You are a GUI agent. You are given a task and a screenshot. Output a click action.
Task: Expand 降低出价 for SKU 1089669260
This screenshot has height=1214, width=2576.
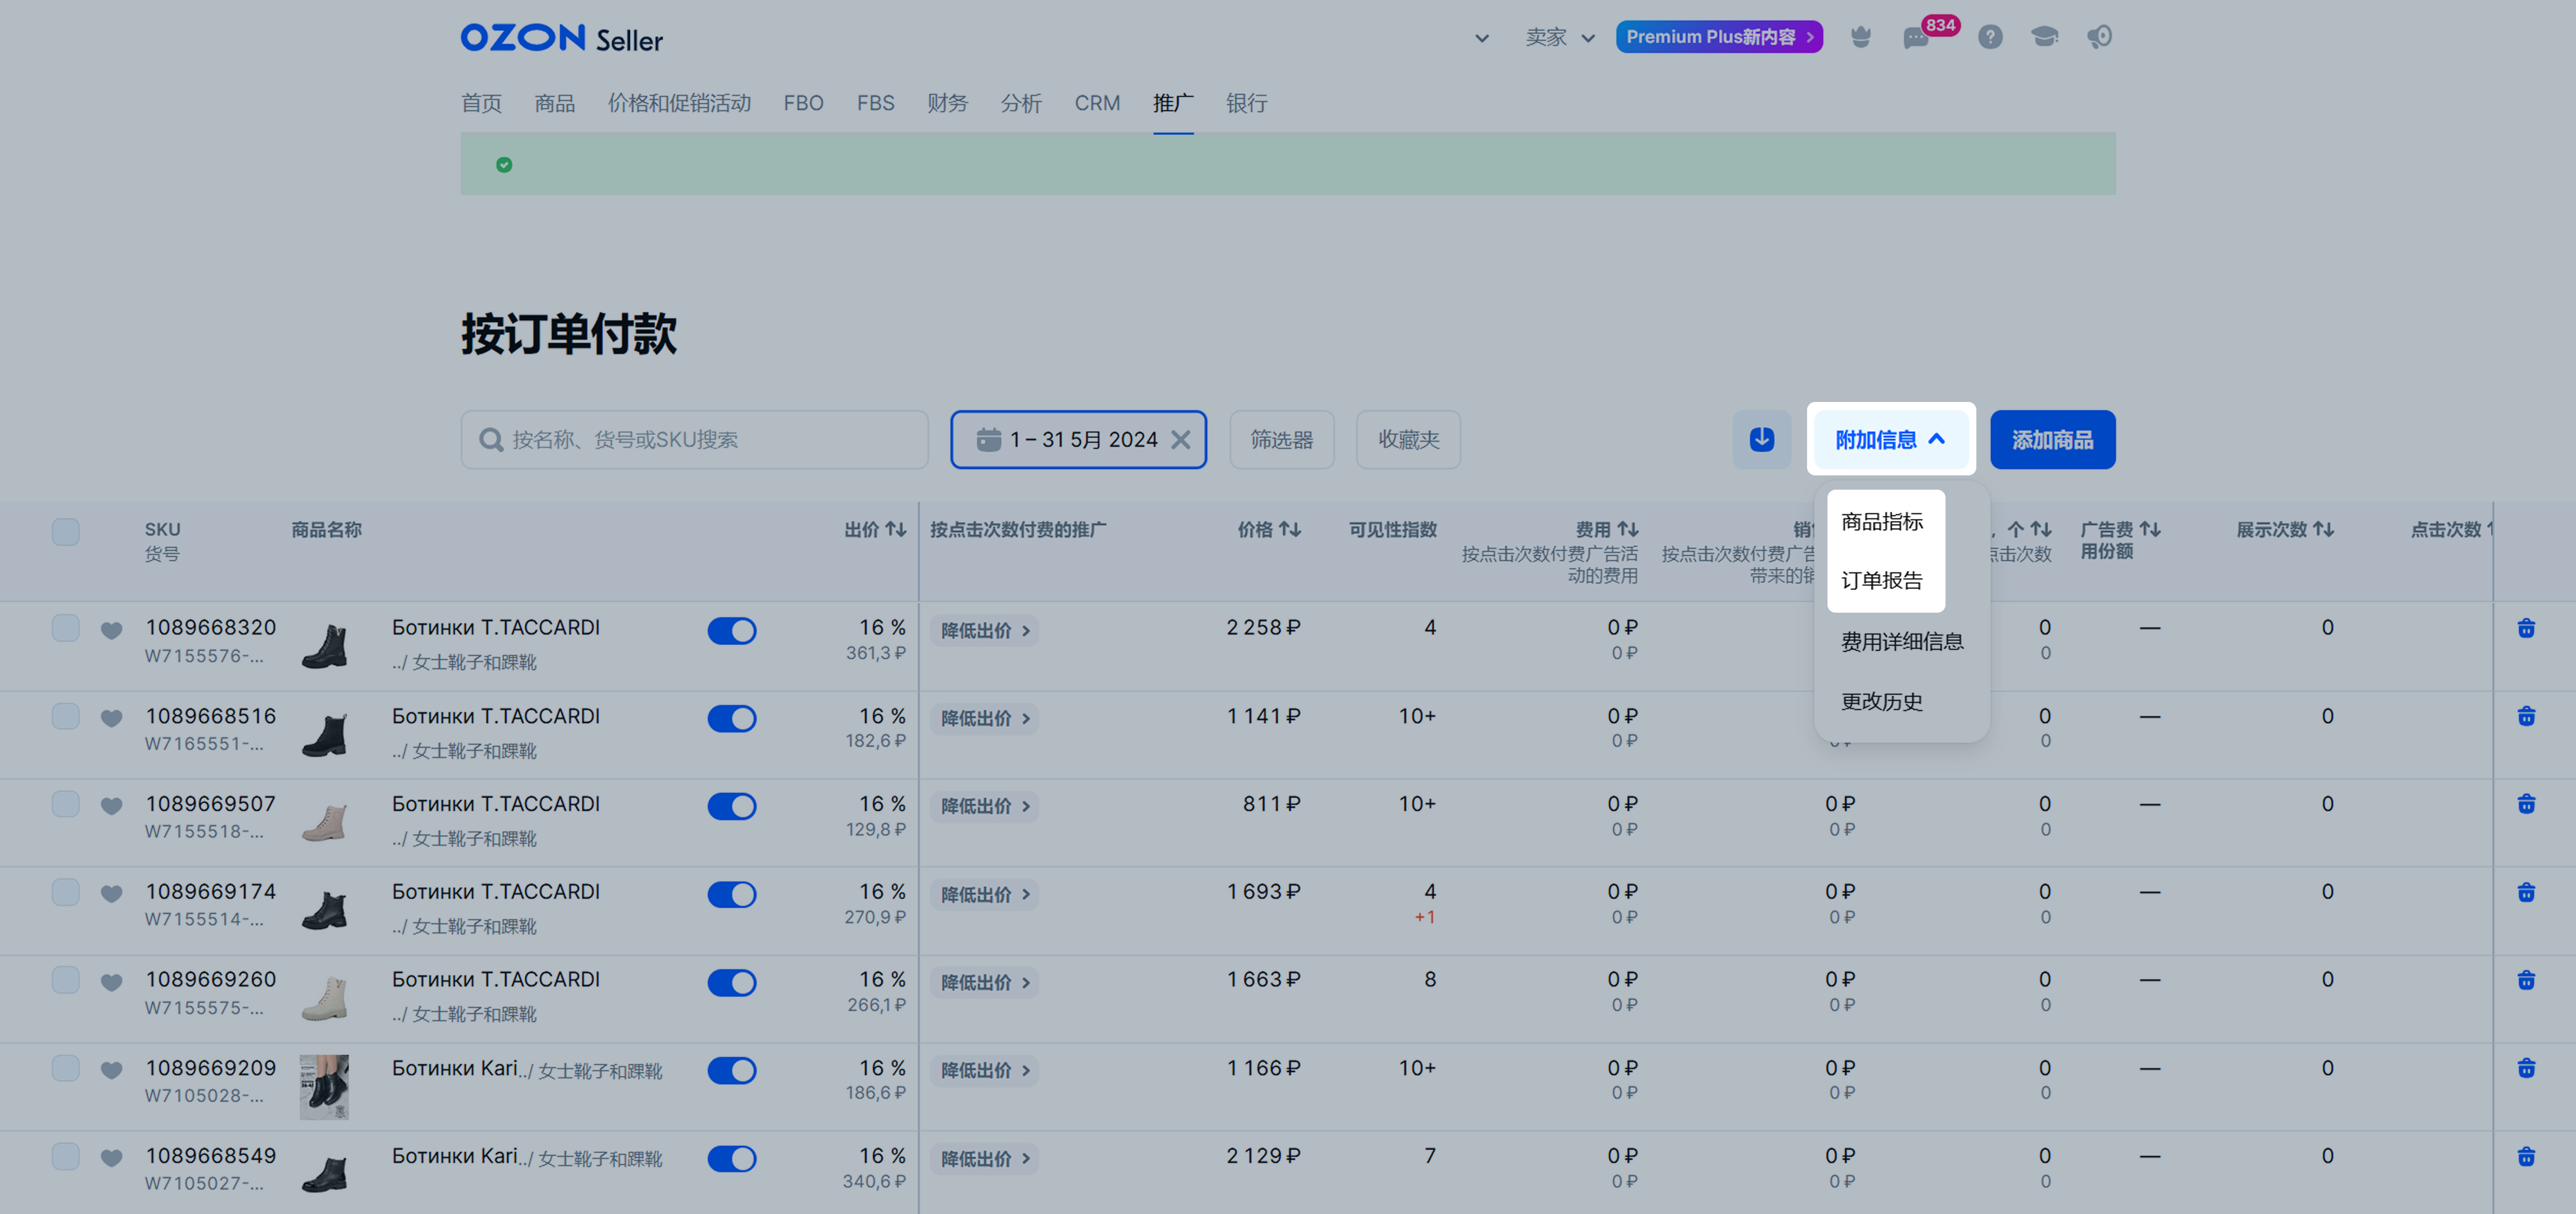(x=985, y=982)
